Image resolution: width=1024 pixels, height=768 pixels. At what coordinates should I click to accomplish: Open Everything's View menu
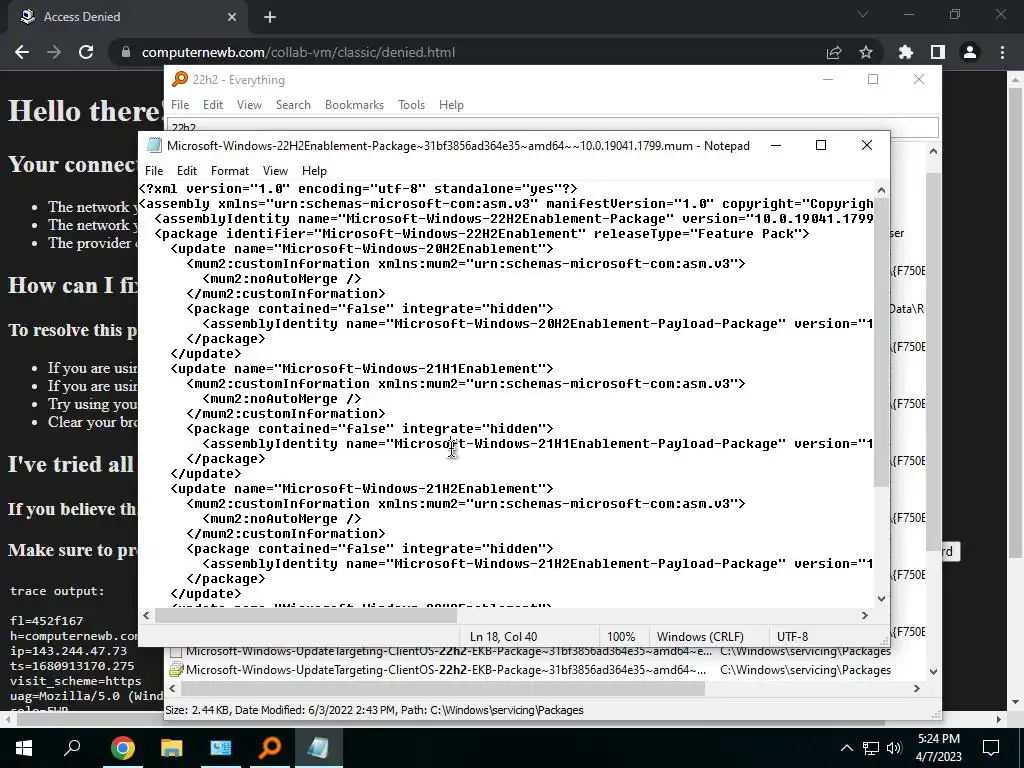[x=249, y=104]
